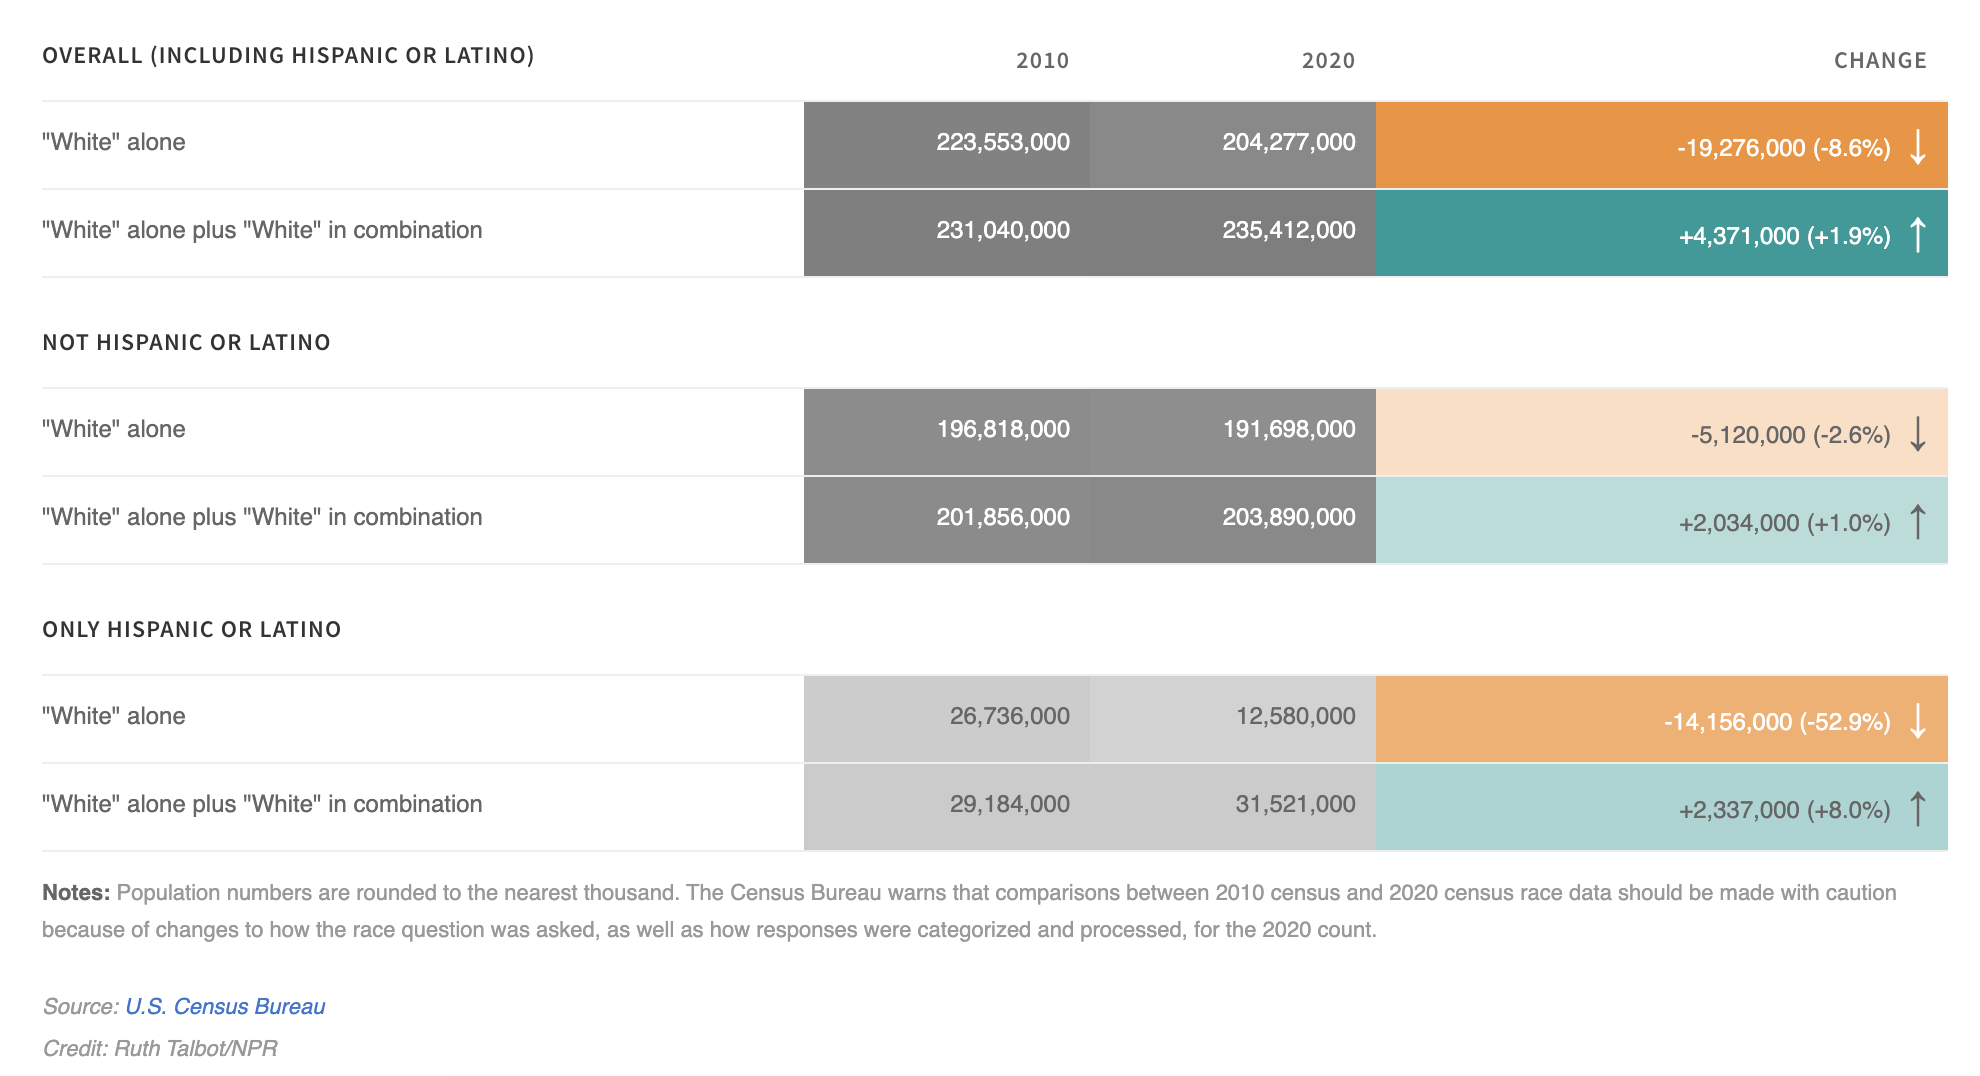Click the 29,184,000 value cell
The width and height of the screenshot is (1980, 1076).
[1009, 804]
